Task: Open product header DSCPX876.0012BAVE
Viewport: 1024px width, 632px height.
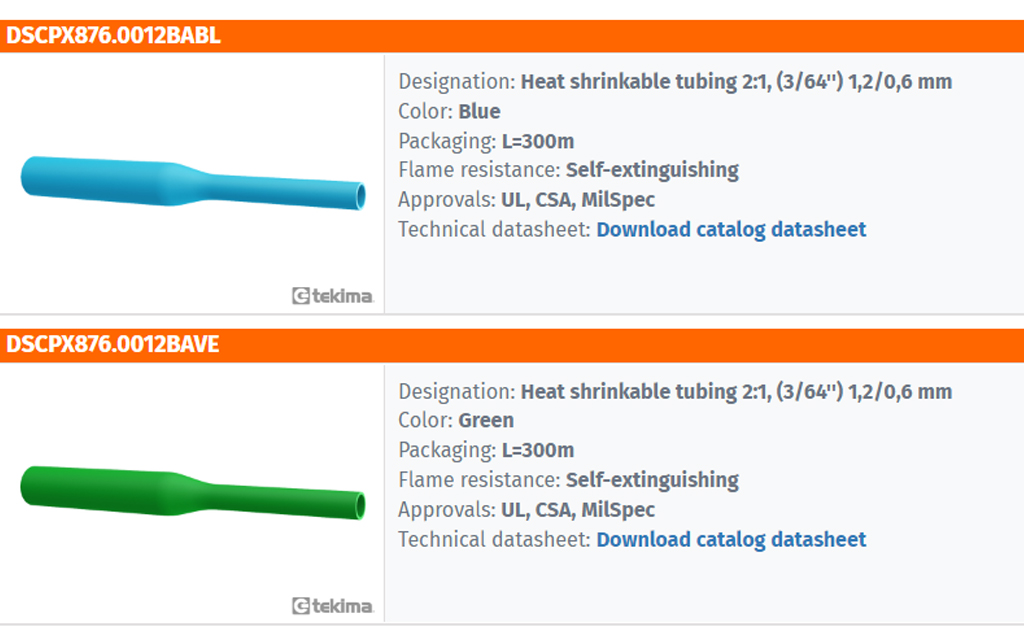Action: 113,345
